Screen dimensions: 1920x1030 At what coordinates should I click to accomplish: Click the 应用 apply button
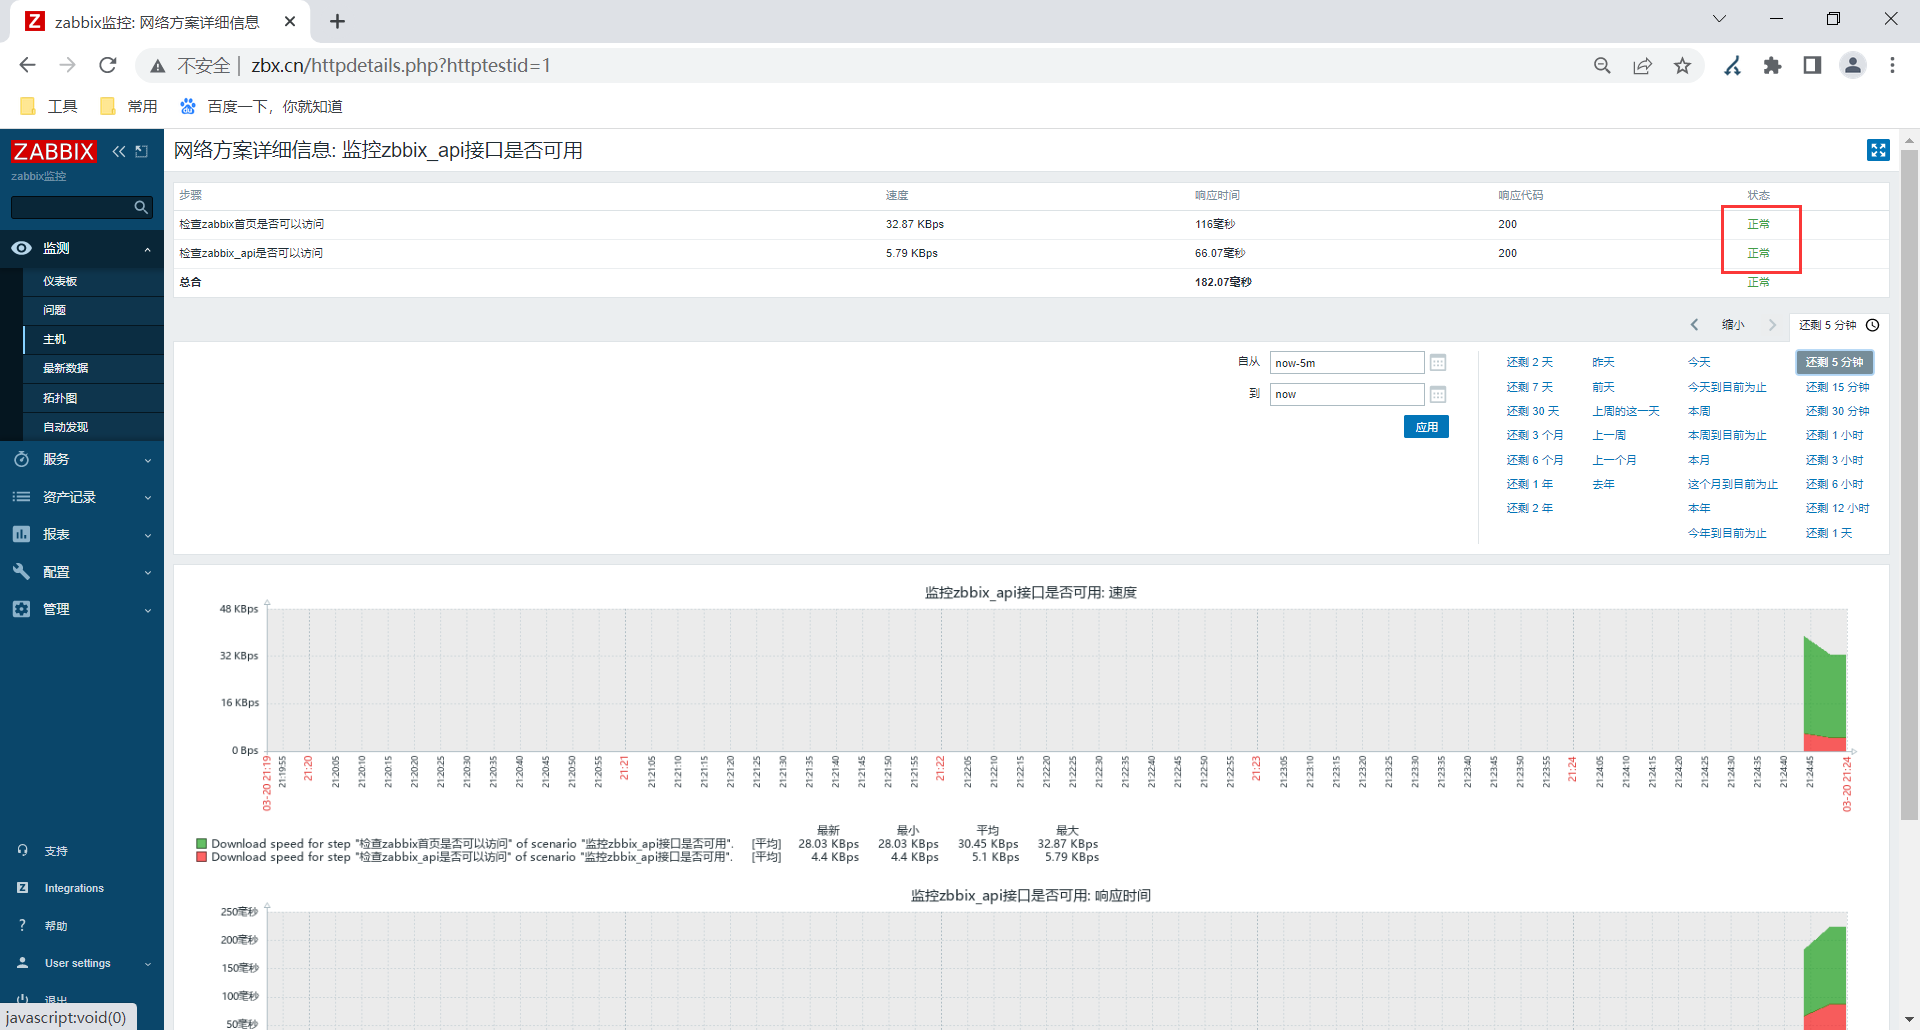point(1426,427)
